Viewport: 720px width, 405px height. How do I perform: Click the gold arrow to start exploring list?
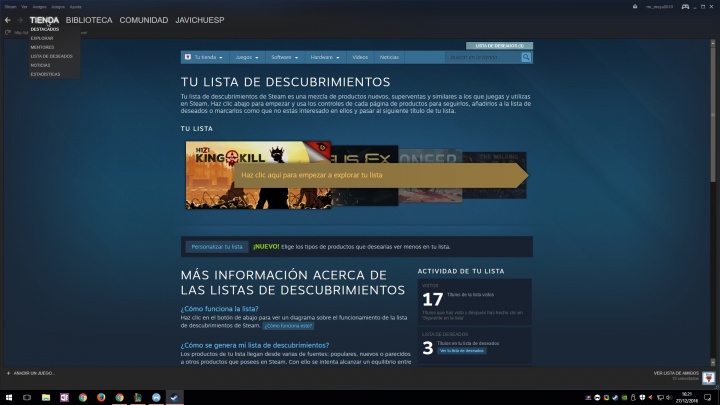381,175
